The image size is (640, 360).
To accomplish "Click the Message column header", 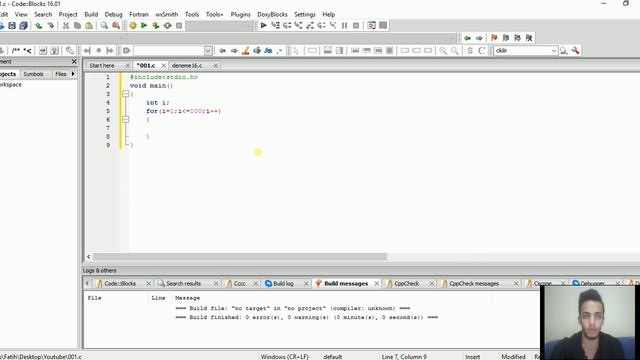I will (x=188, y=298).
